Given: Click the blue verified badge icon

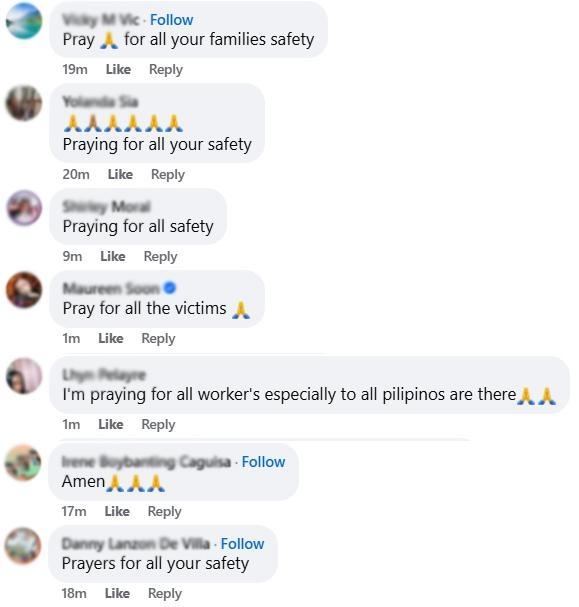Looking at the screenshot, I should (x=170, y=288).
